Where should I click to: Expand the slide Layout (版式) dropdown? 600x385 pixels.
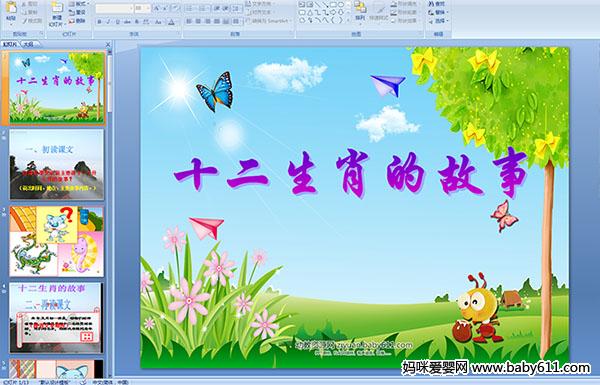tap(79, 3)
